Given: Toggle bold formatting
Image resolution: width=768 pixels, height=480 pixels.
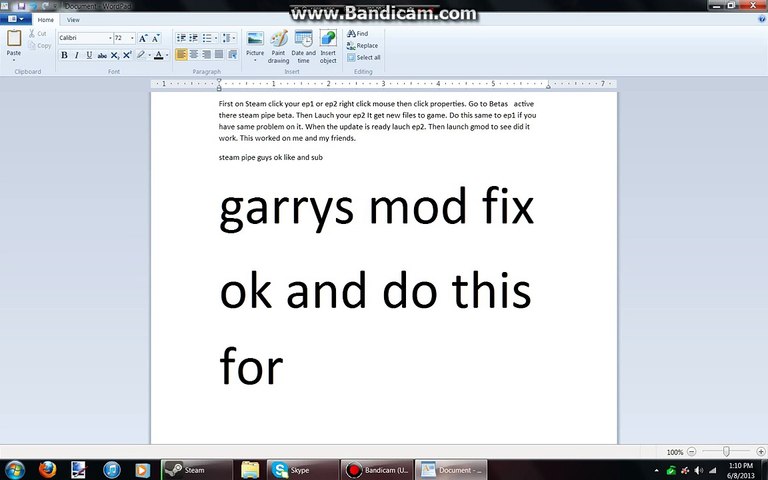Looking at the screenshot, I should click(64, 55).
